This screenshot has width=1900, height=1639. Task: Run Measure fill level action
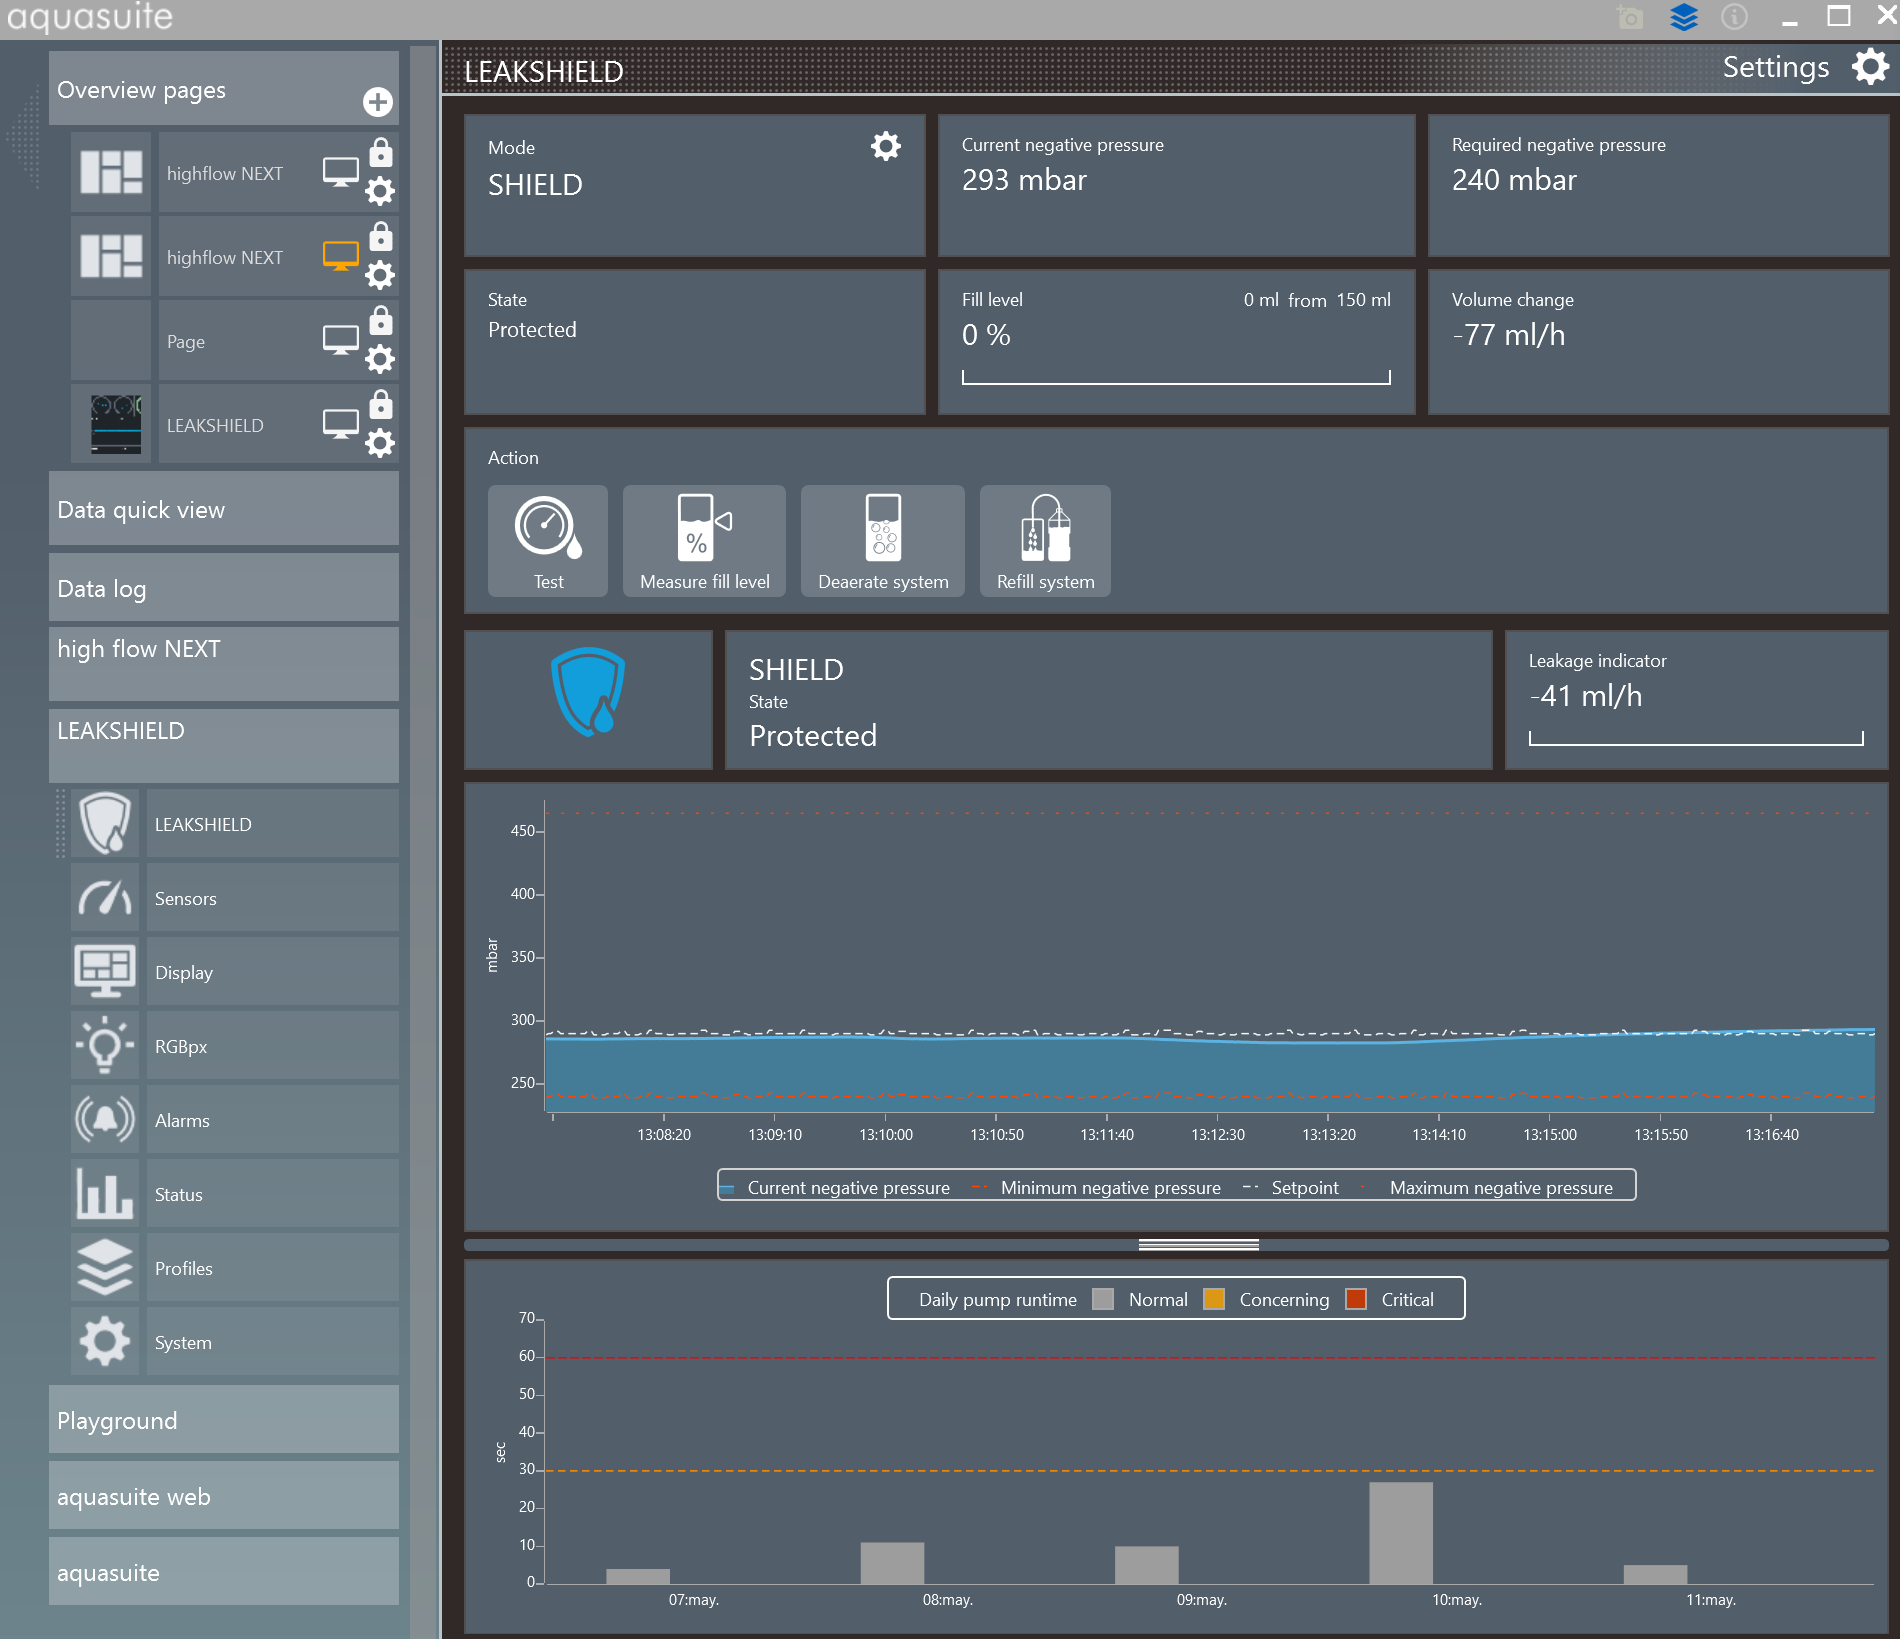pos(704,541)
